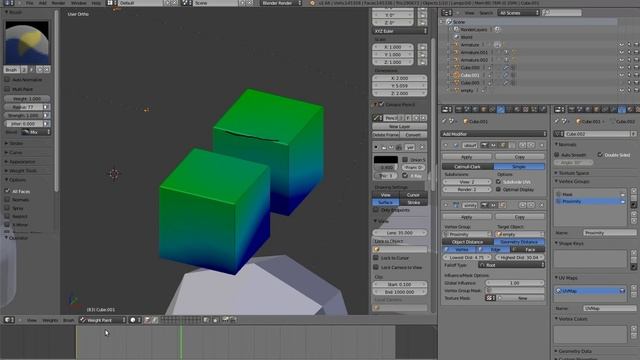Open the Weight Paint mode dropdown
The image size is (640, 360).
click(103, 320)
